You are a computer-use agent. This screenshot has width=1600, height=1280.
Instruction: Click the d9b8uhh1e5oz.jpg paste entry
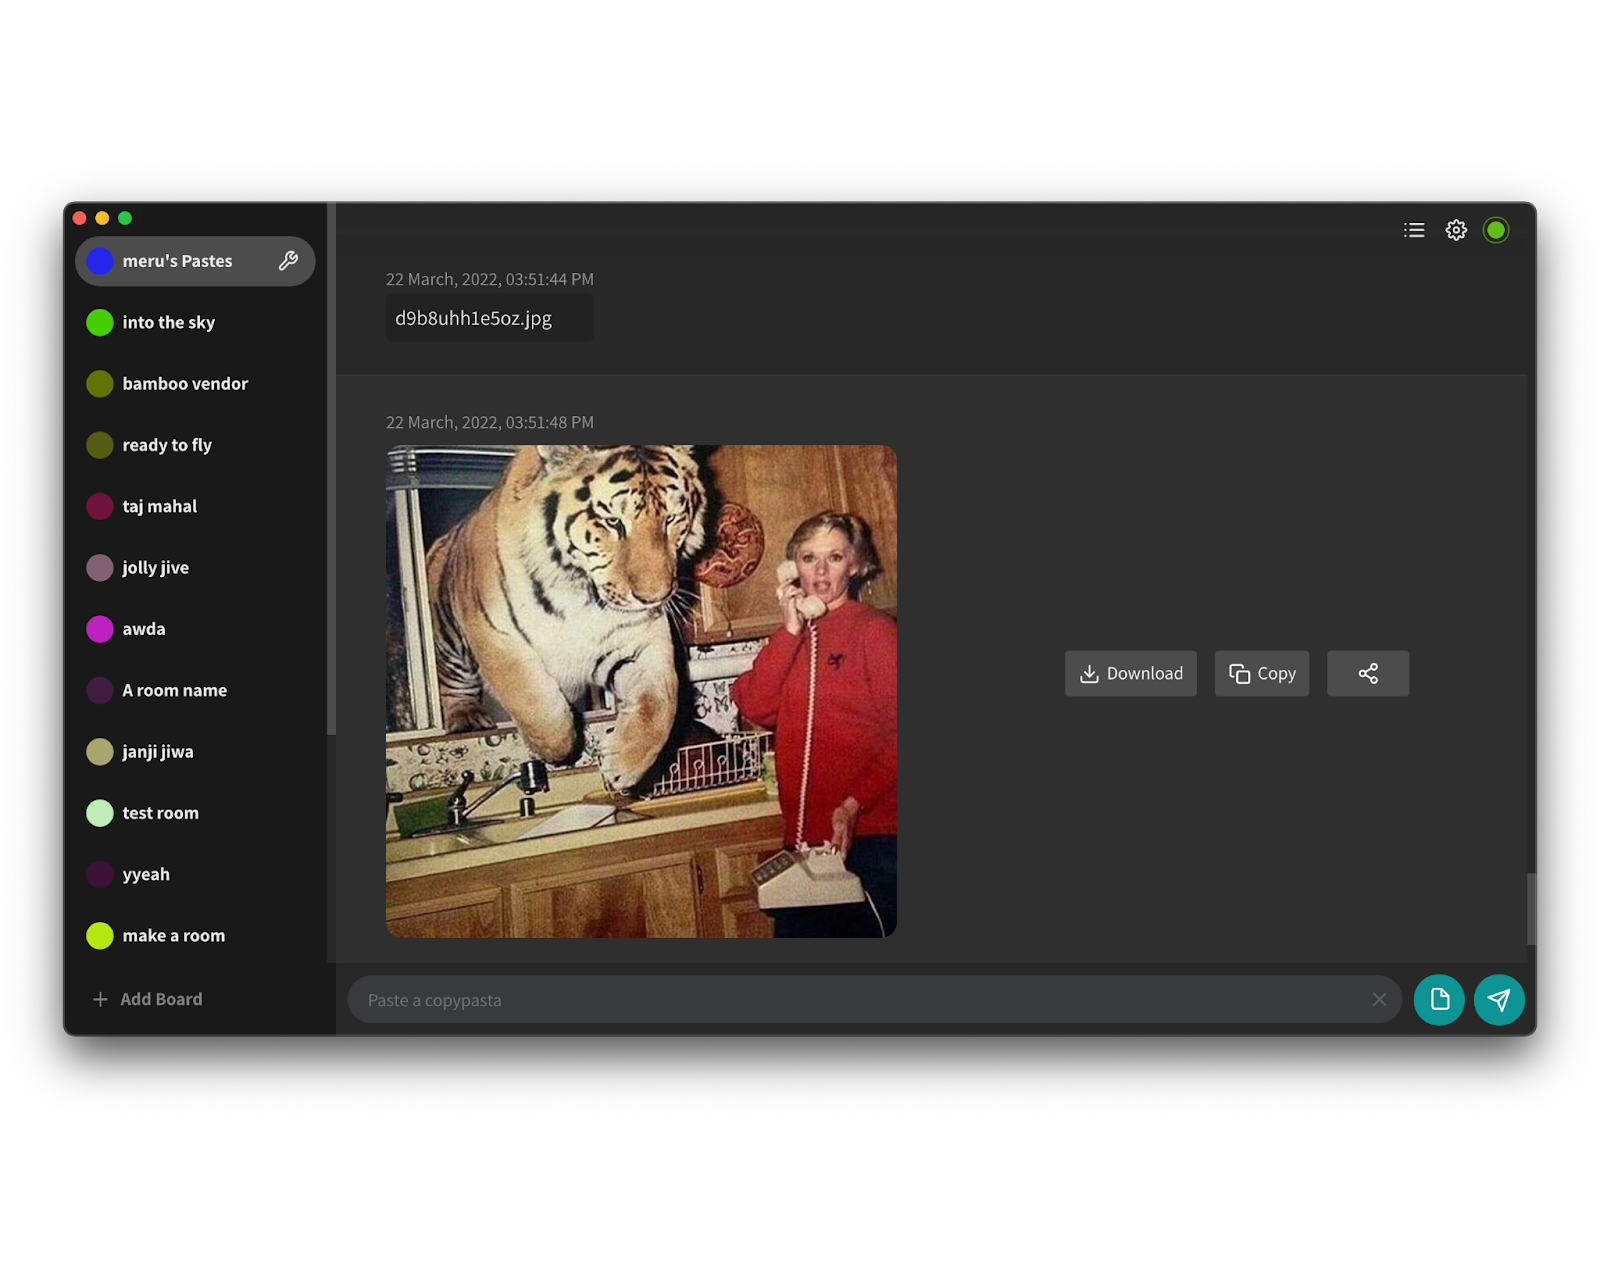tap(474, 318)
